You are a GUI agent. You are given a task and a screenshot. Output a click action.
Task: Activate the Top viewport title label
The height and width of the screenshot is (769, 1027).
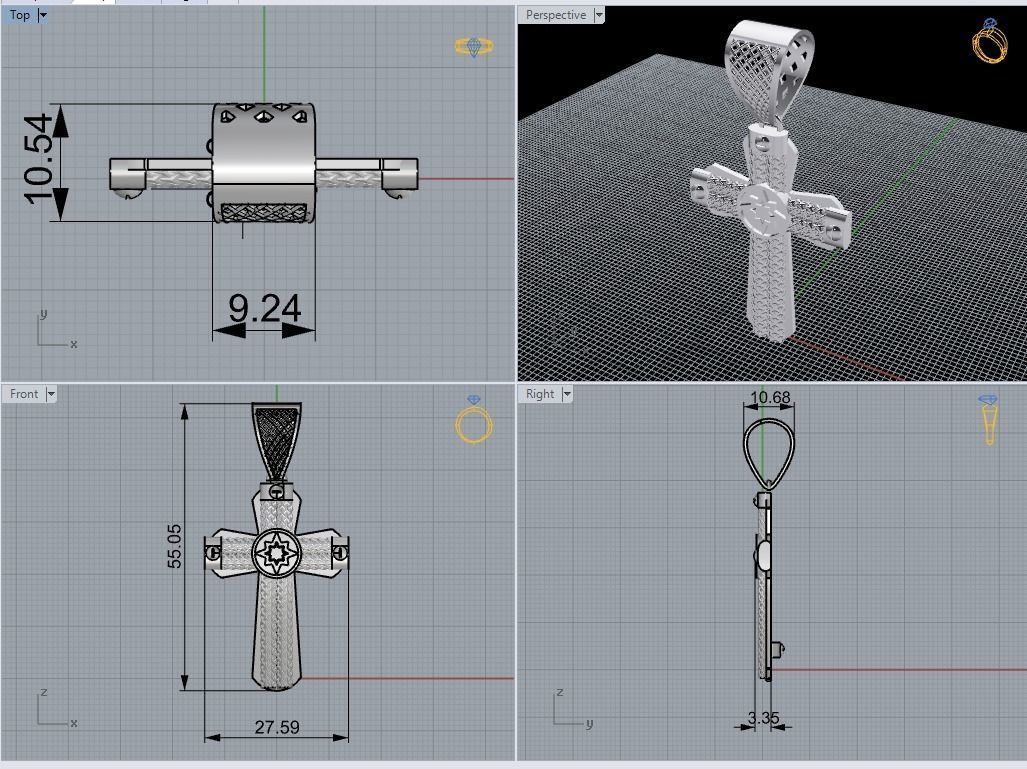point(20,15)
